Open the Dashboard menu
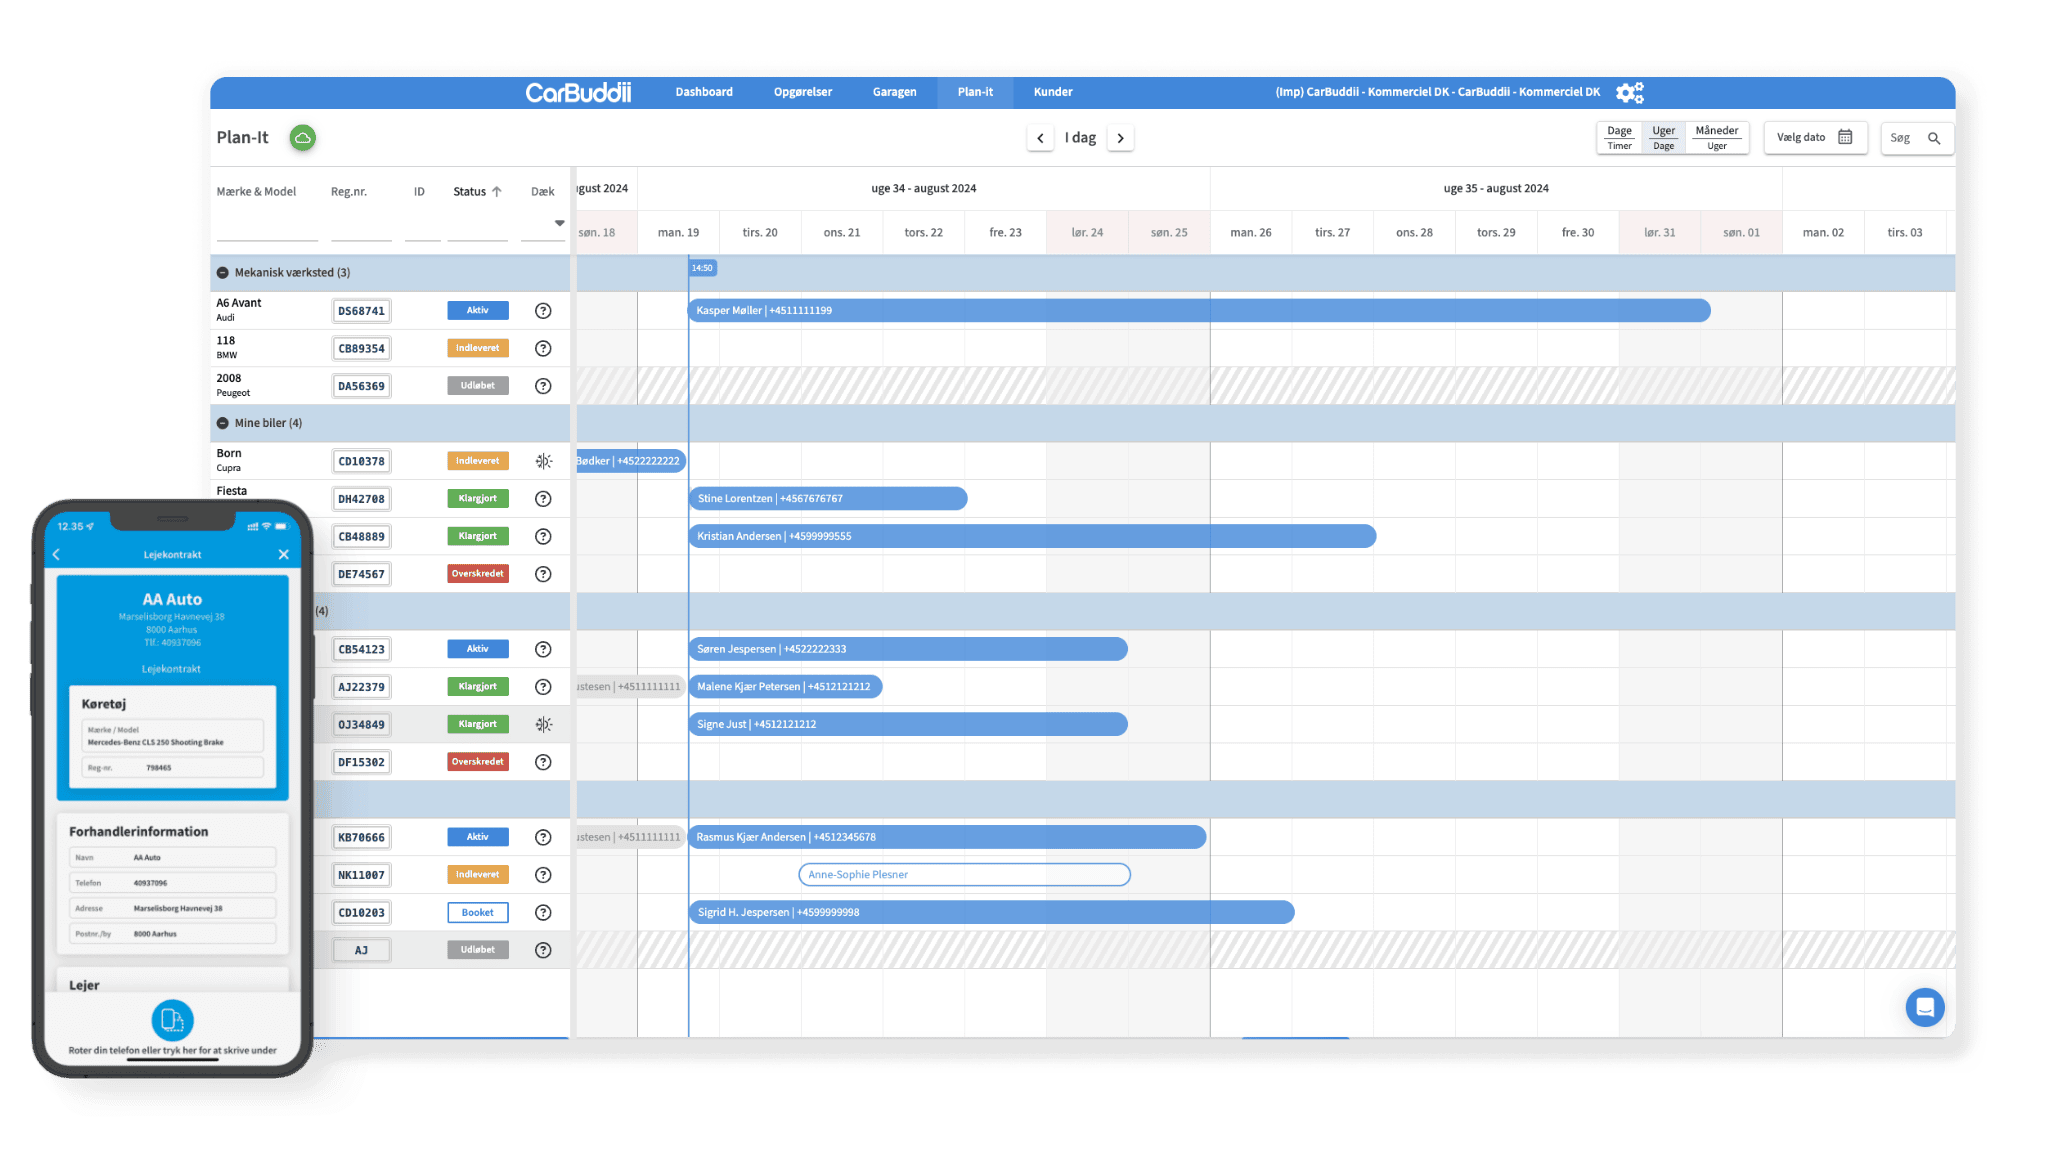 coord(704,92)
